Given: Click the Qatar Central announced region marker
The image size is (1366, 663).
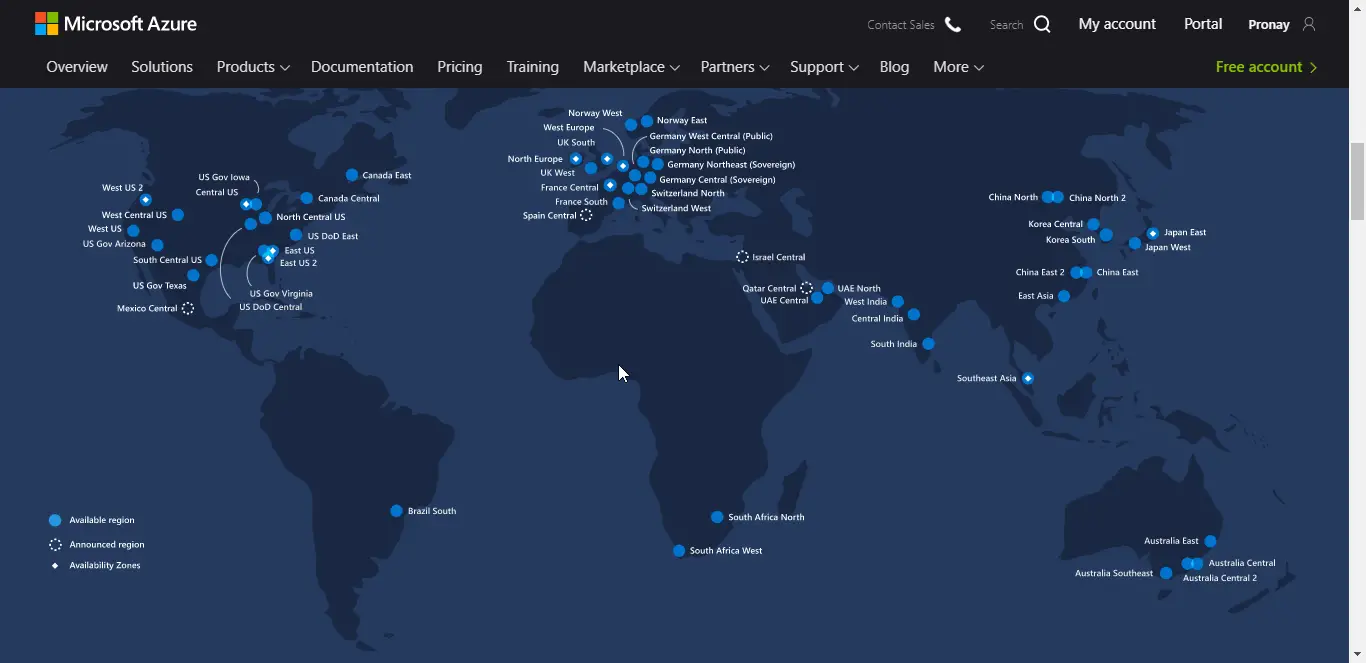Looking at the screenshot, I should 807,288.
